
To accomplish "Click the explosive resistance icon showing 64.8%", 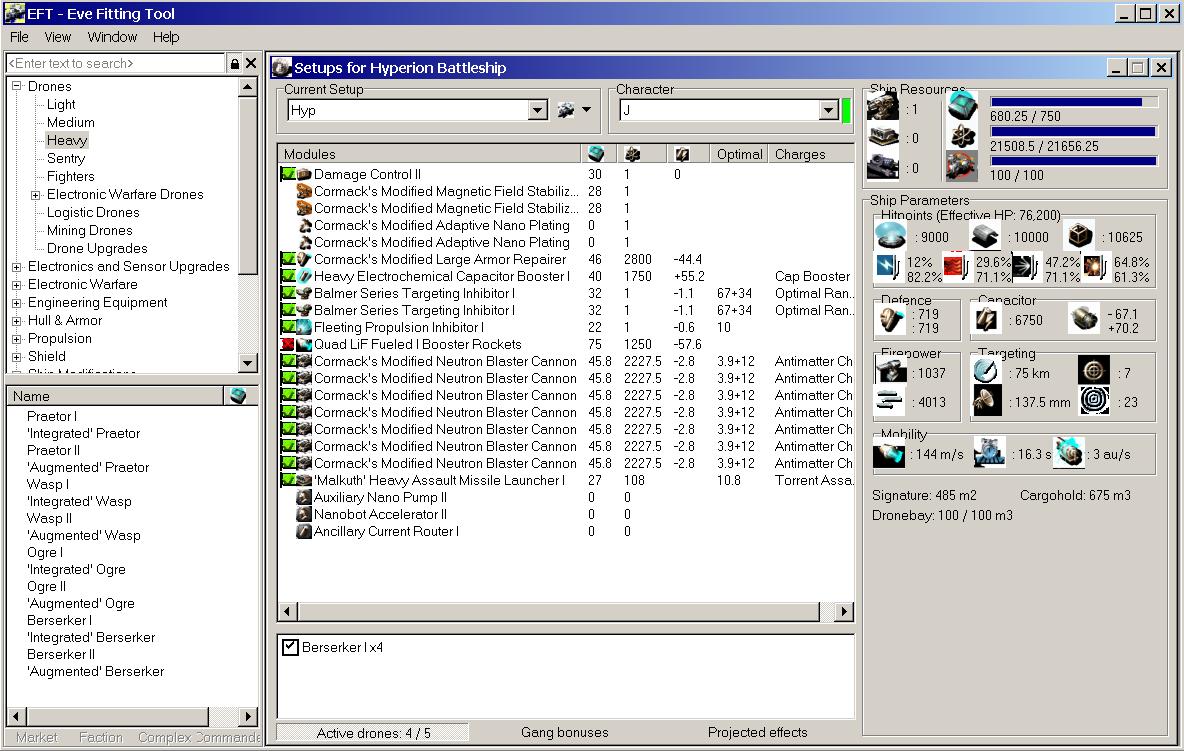I will [x=1095, y=269].
